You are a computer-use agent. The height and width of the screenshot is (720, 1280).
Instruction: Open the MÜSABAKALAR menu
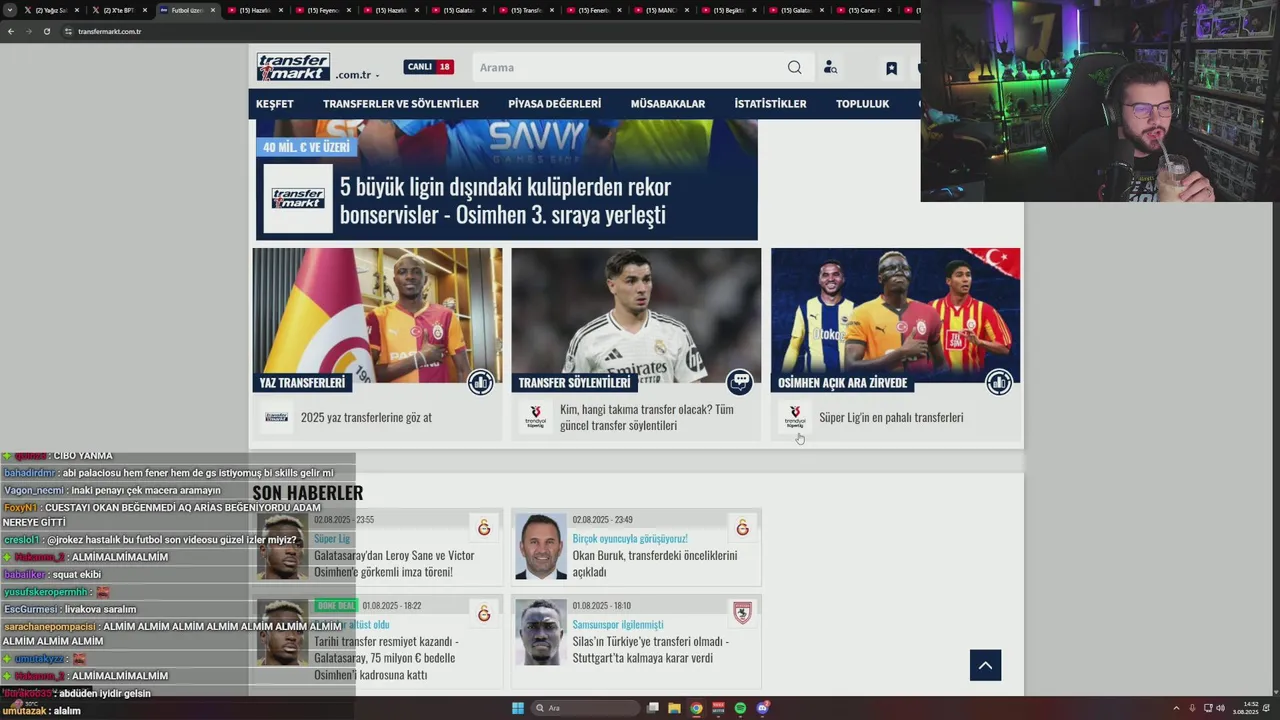point(668,104)
